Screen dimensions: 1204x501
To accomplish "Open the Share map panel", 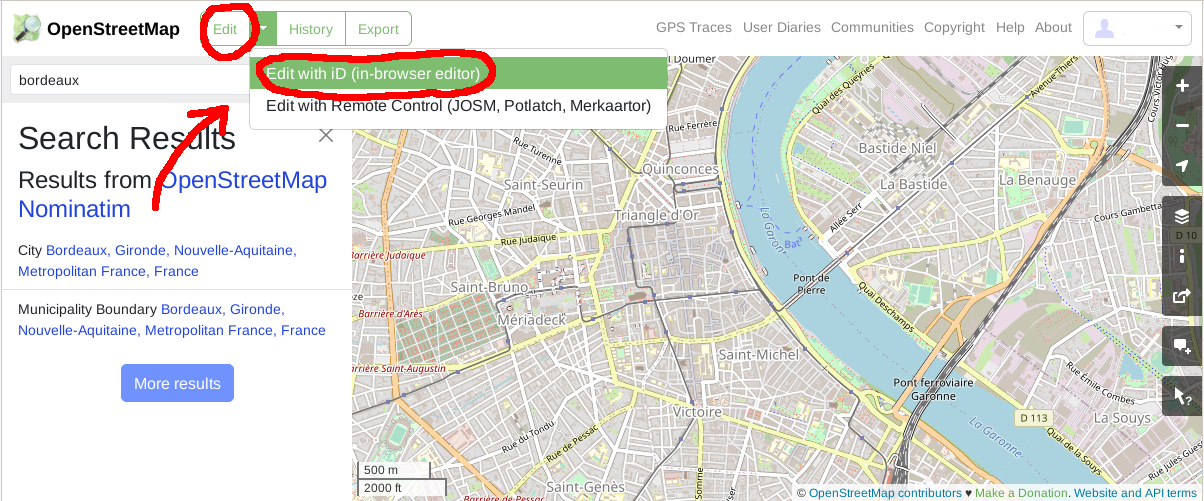I will pyautogui.click(x=1183, y=296).
